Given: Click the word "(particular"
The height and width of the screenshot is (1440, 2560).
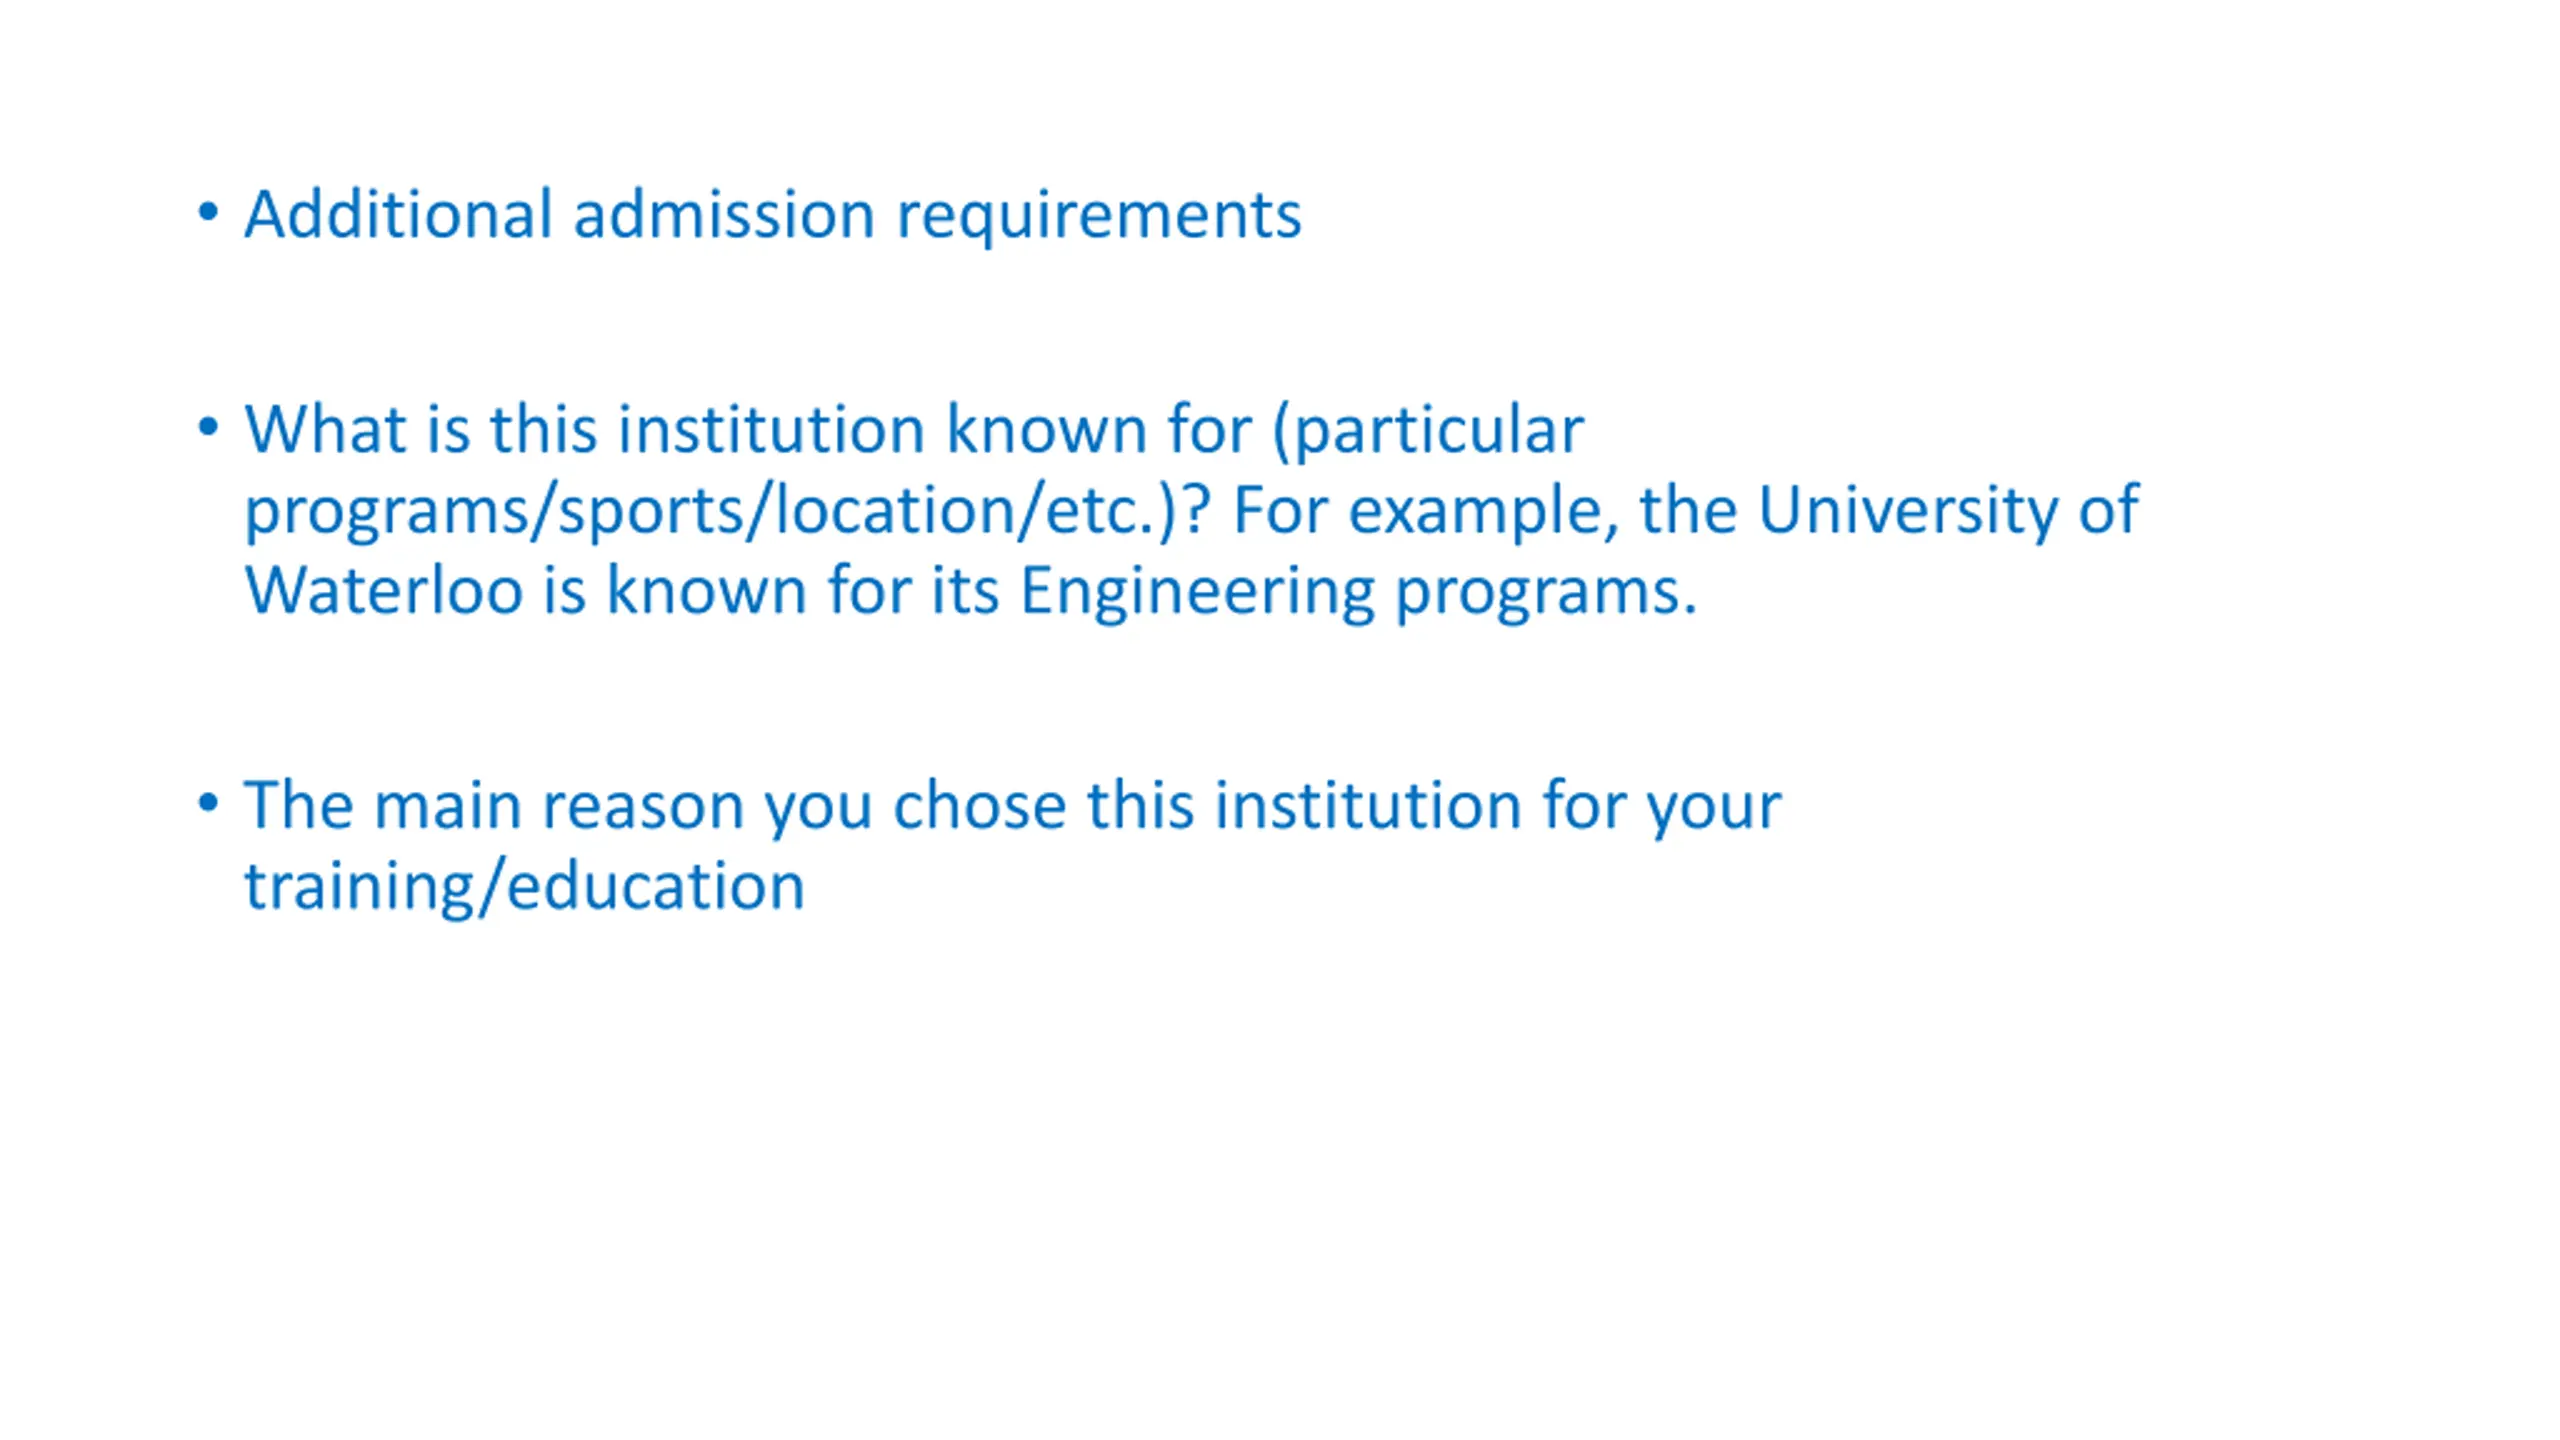Looking at the screenshot, I should tap(1429, 430).
